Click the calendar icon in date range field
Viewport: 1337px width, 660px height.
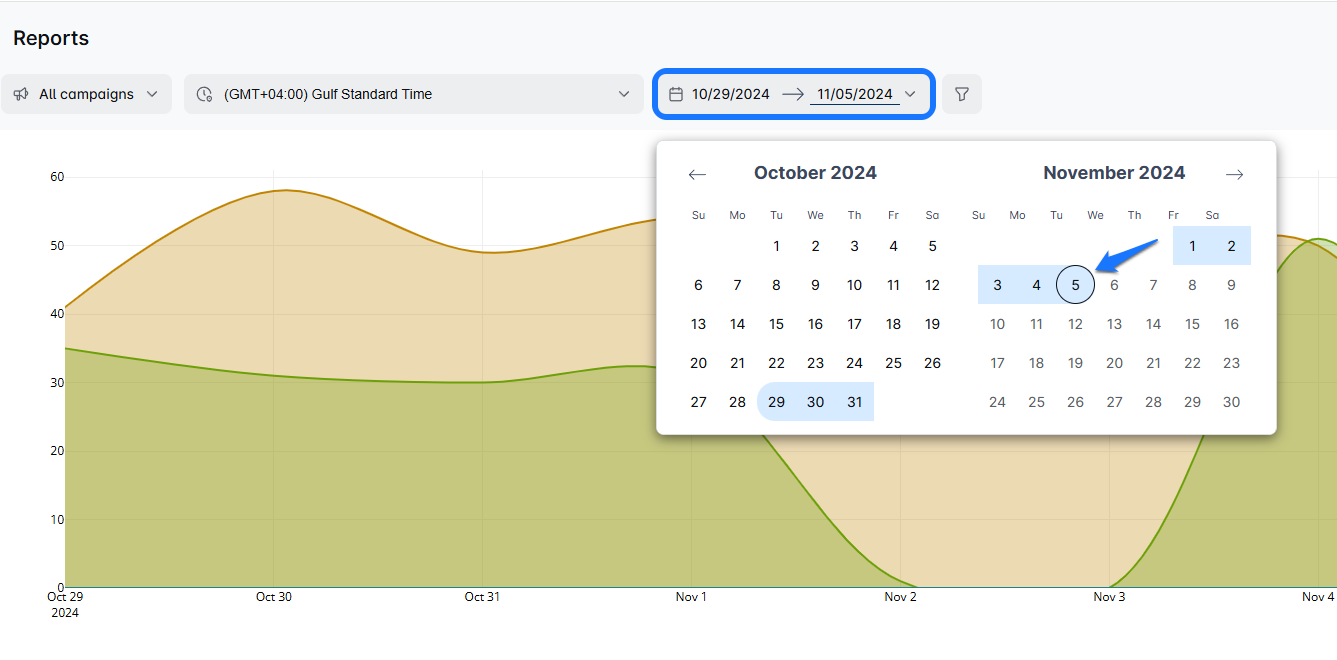(x=676, y=94)
